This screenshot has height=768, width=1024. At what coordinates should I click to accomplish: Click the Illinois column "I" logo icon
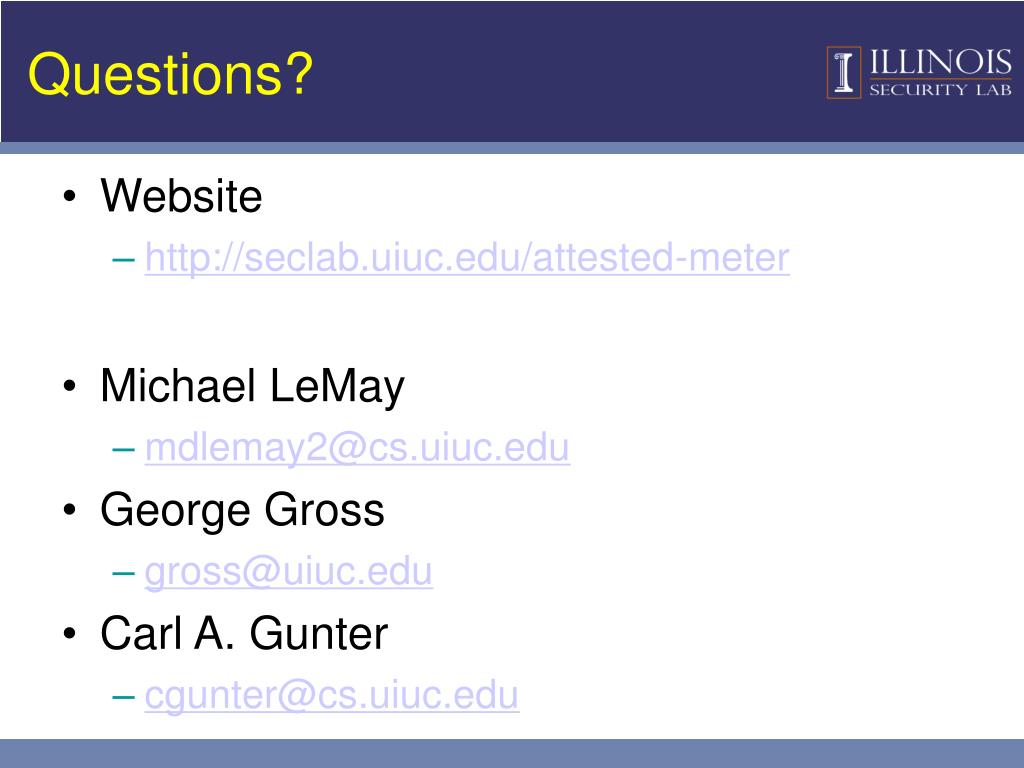pos(844,72)
